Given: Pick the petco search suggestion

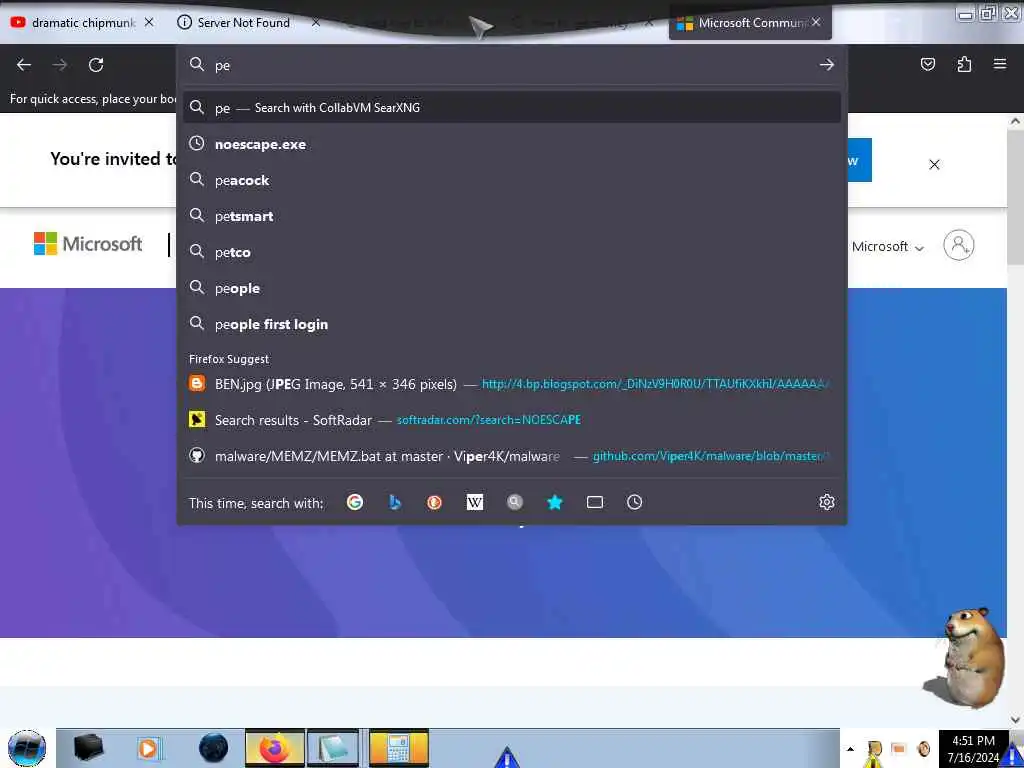Looking at the screenshot, I should click(x=512, y=252).
